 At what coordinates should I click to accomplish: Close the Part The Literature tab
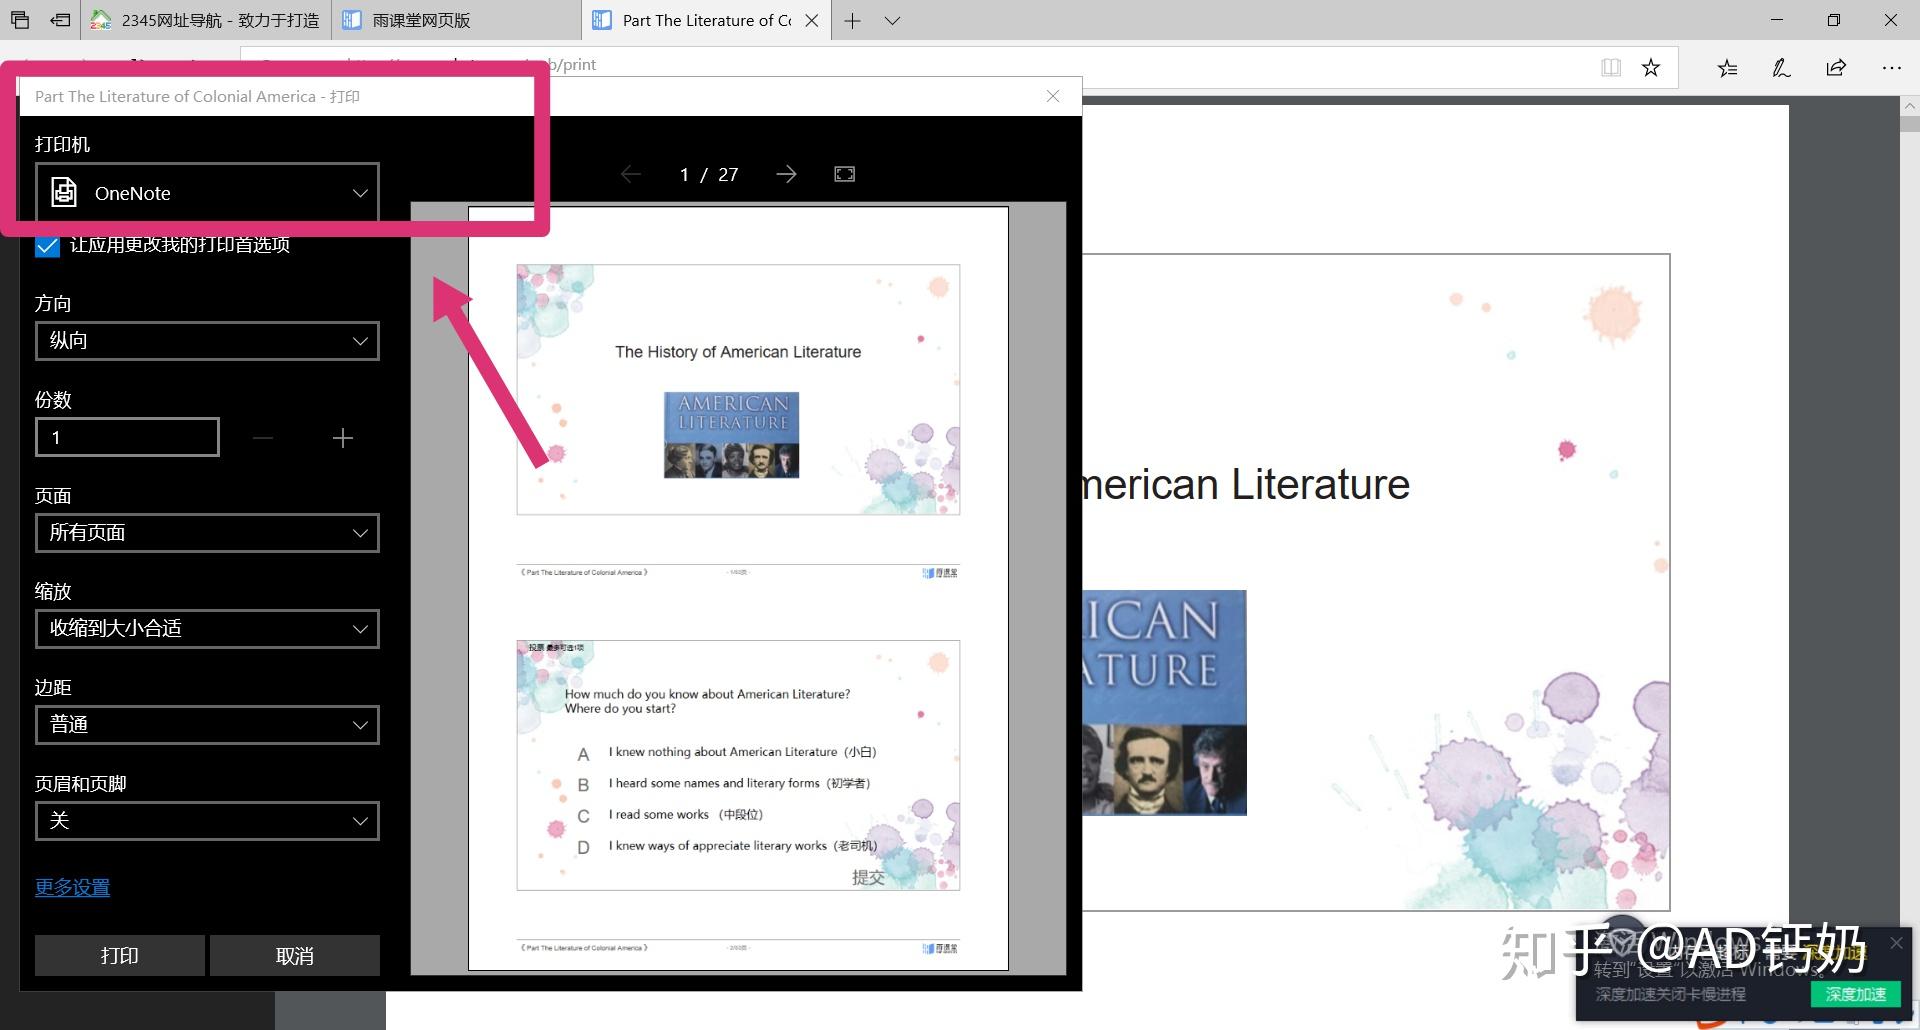coord(812,20)
